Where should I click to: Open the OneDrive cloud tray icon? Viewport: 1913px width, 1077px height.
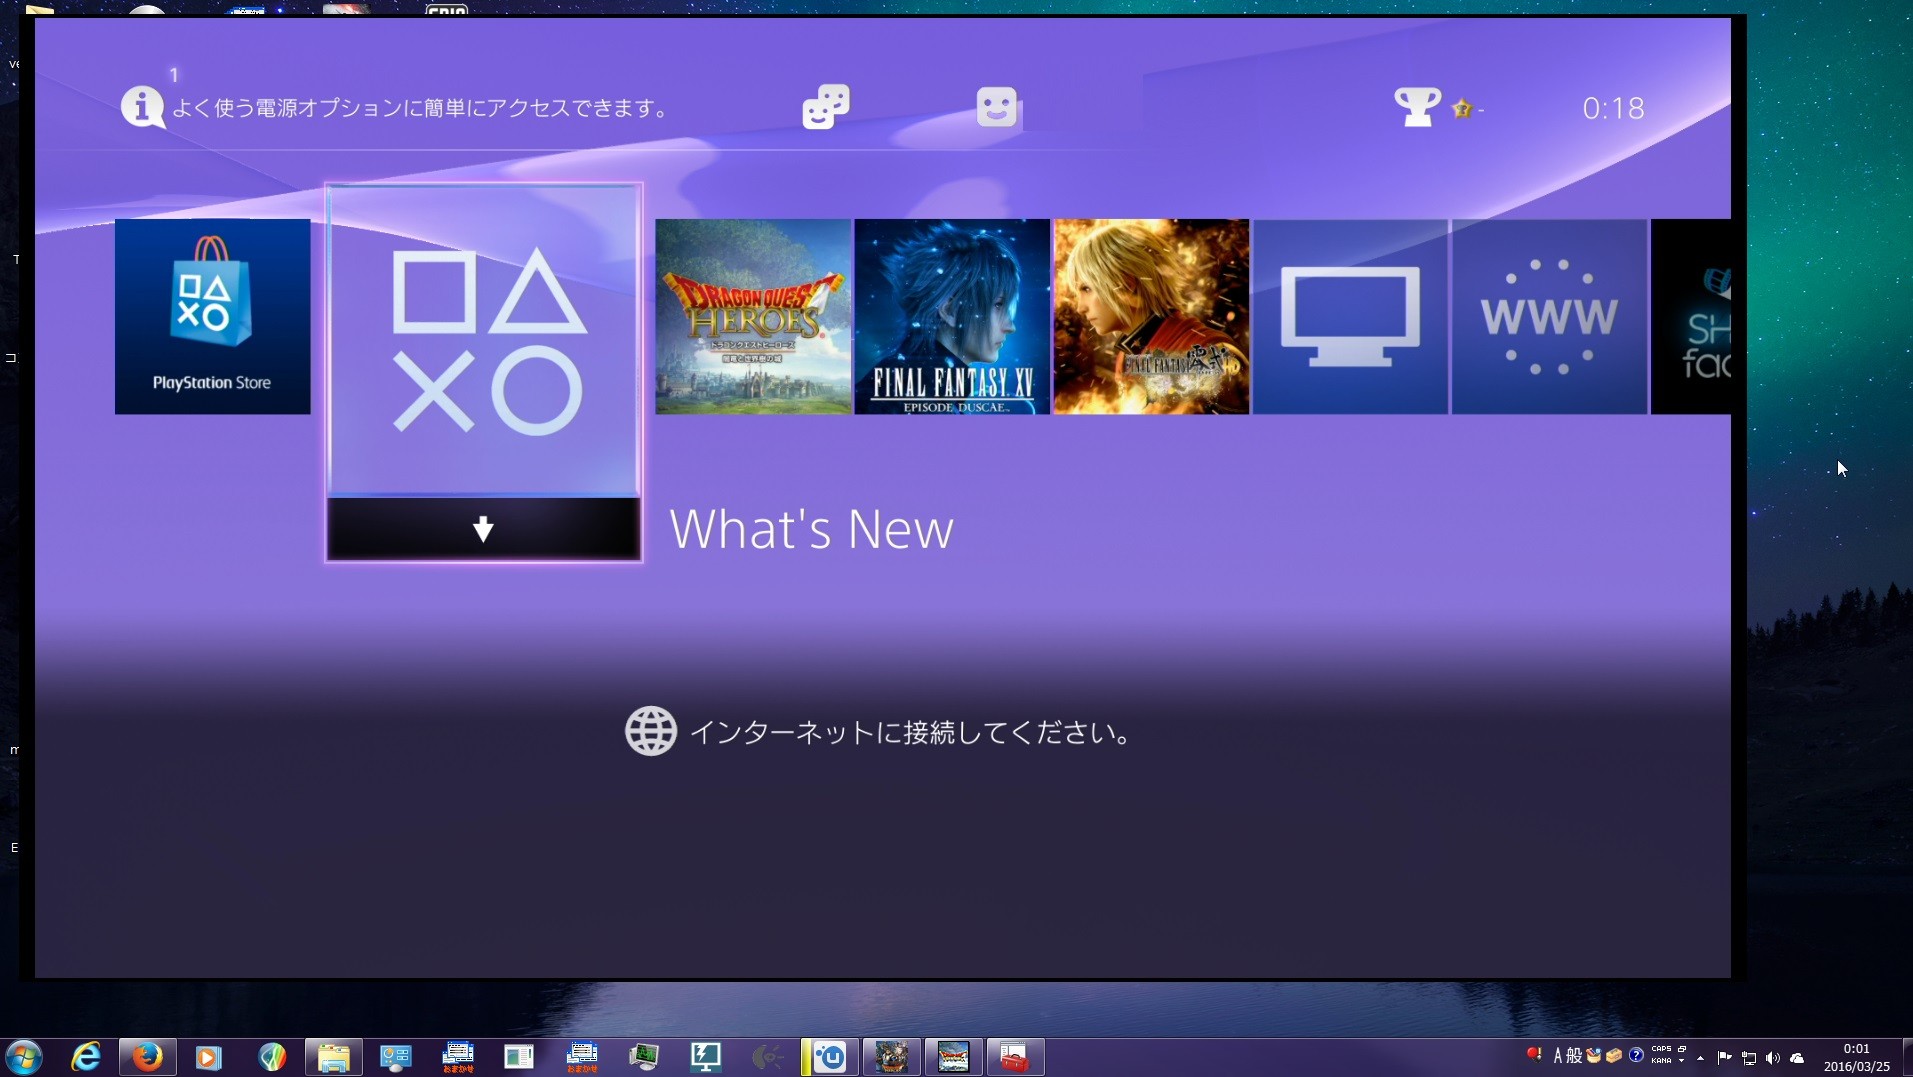coord(1797,1058)
